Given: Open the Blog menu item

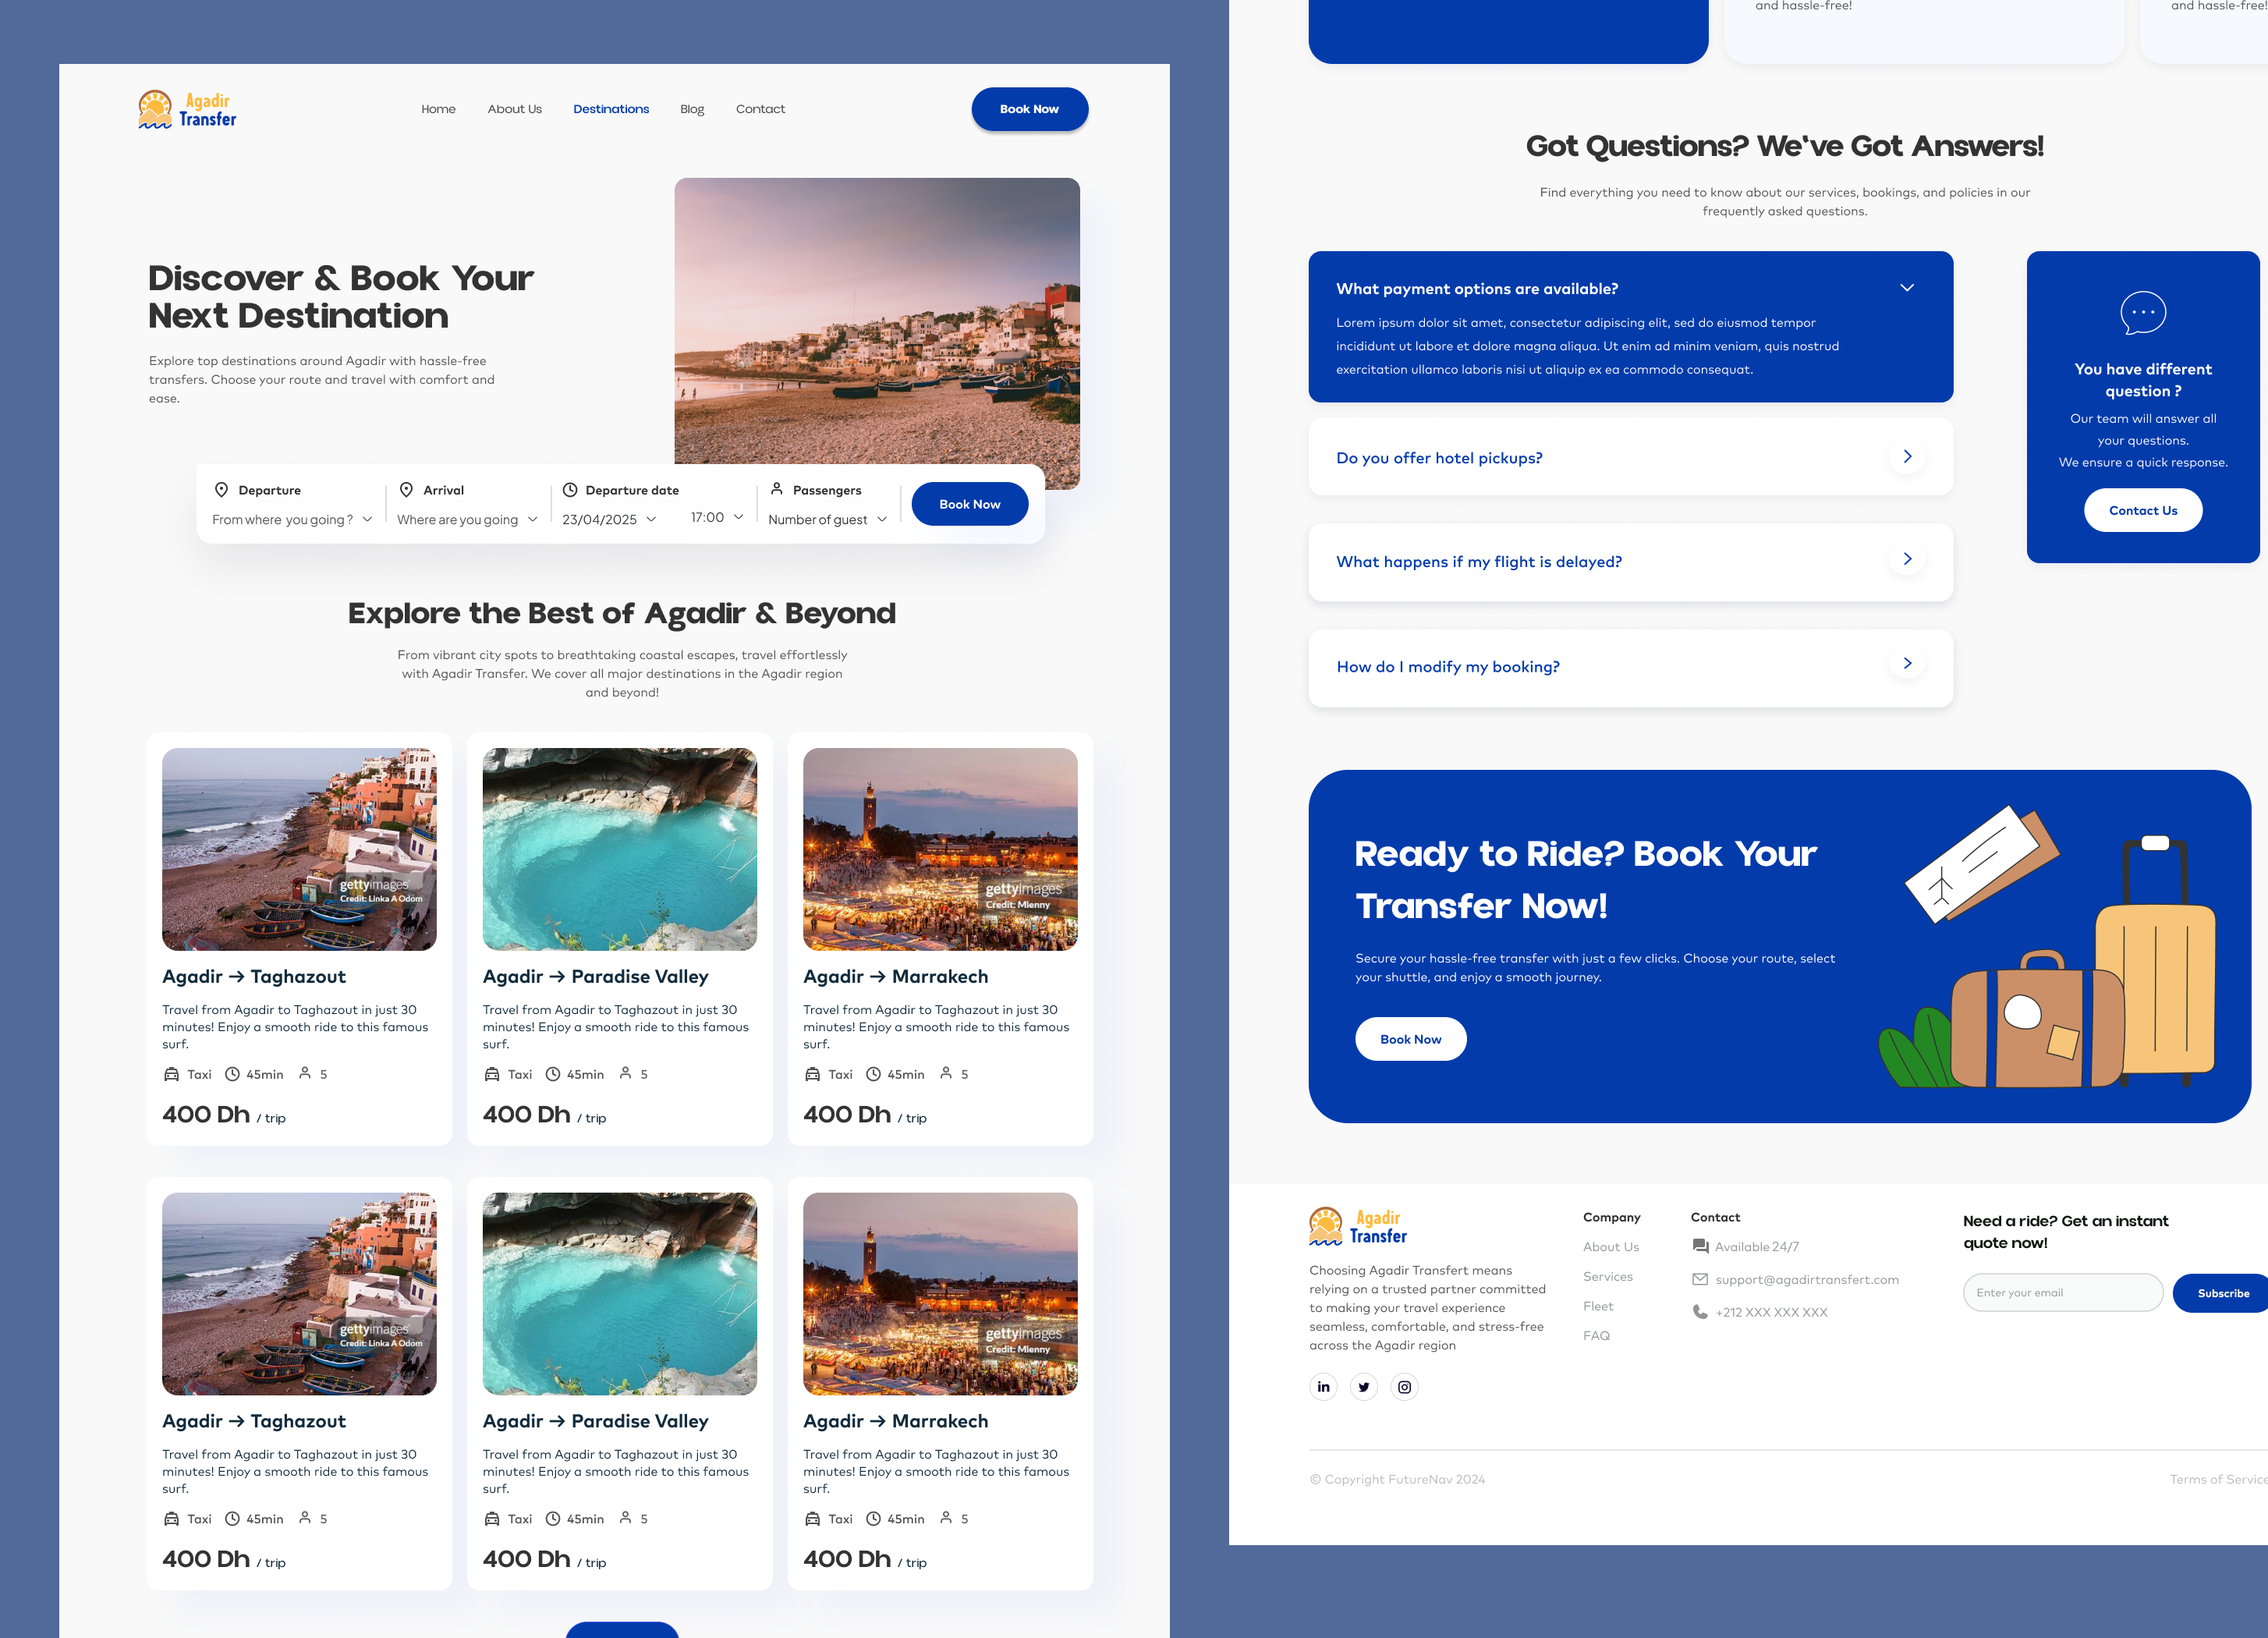Looking at the screenshot, I should click(x=692, y=109).
